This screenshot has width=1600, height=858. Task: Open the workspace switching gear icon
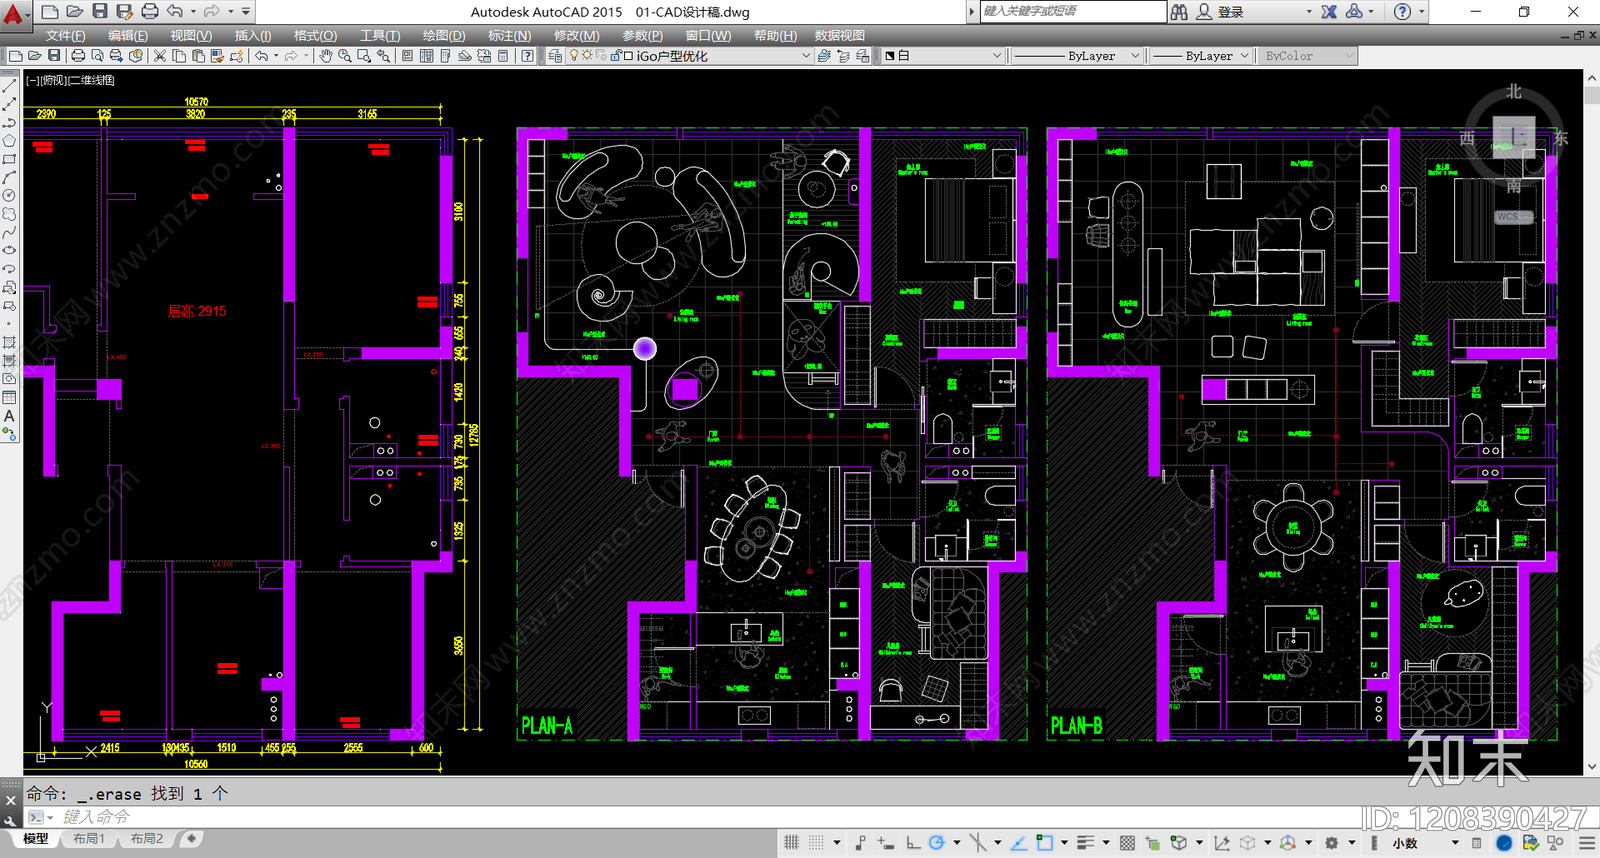1332,843
